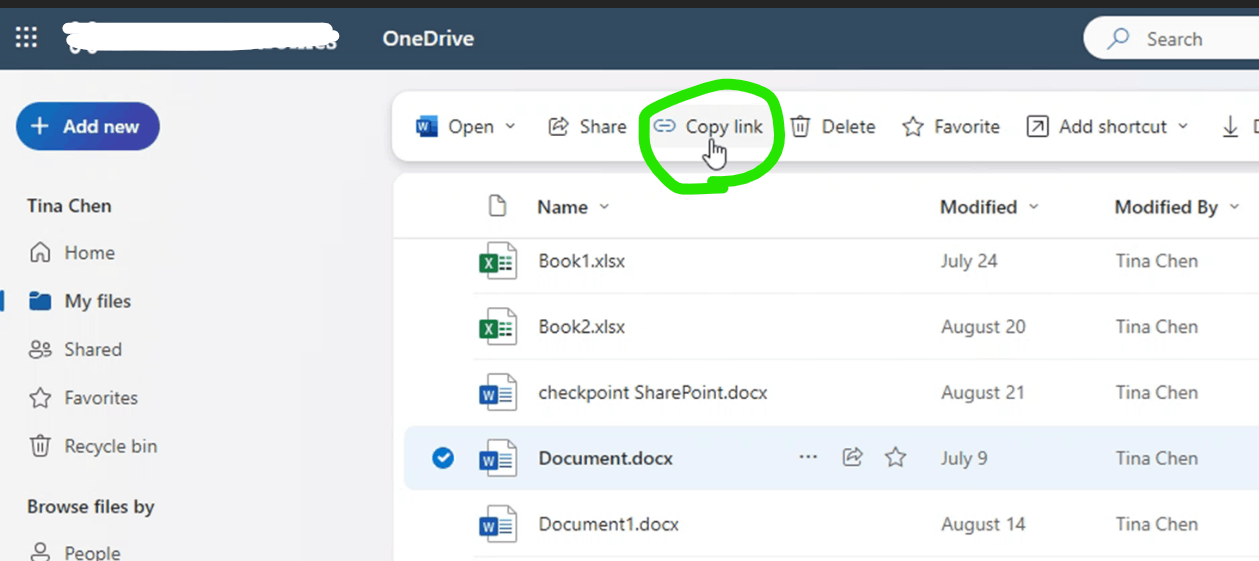Image resolution: width=1259 pixels, height=561 pixels.
Task: Click Add shortcut in command bar
Action: (1097, 127)
